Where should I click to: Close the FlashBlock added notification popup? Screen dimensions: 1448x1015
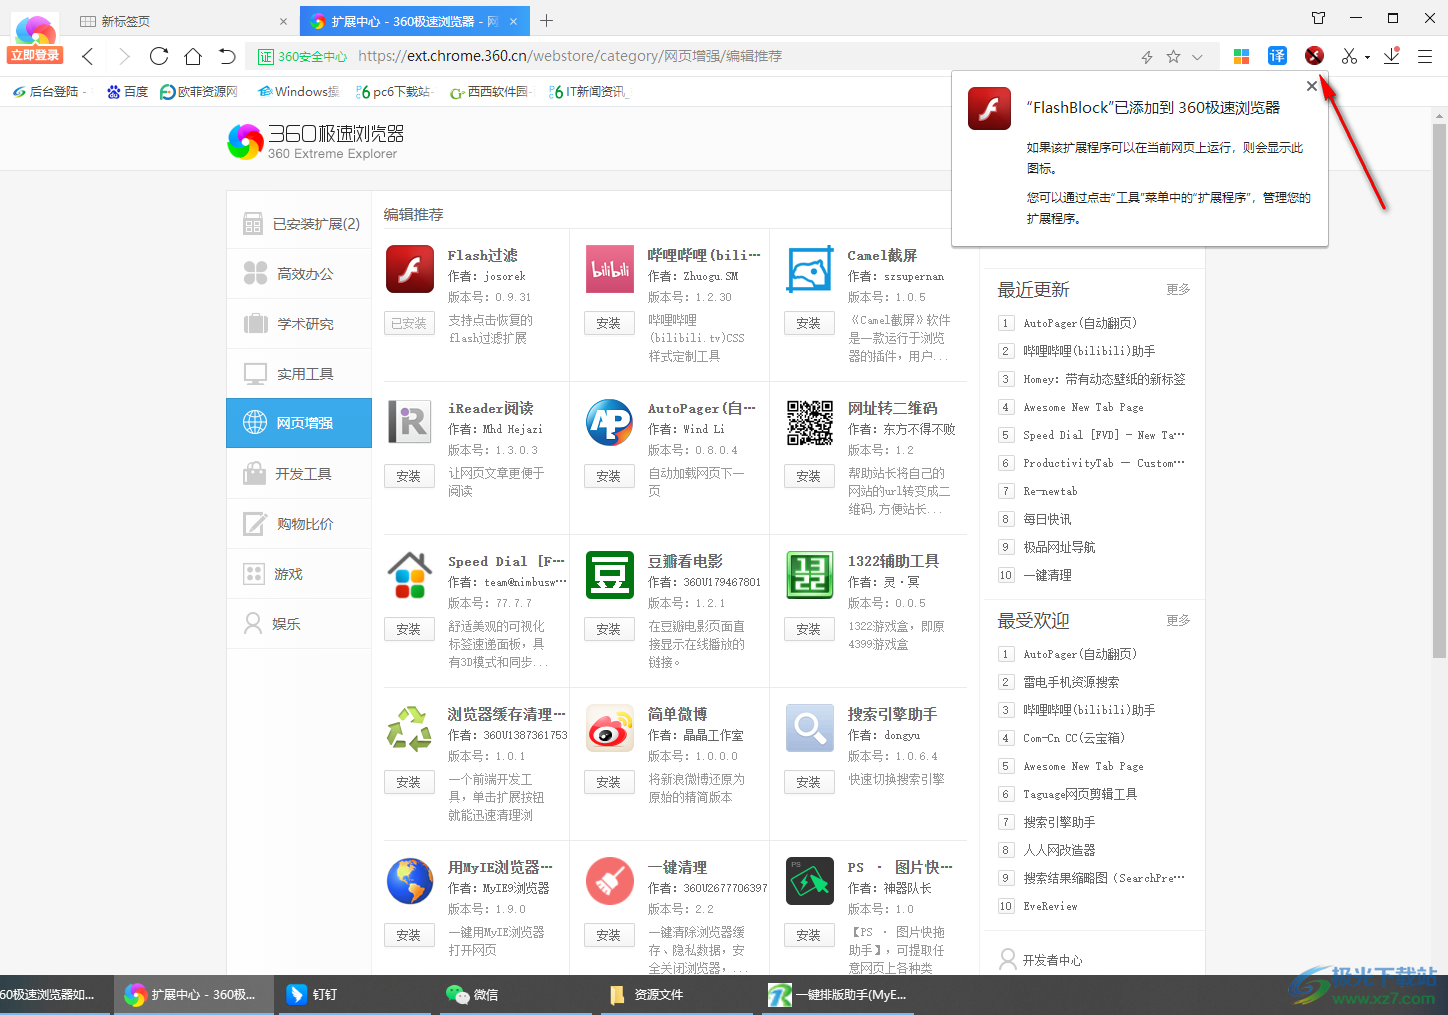point(1312,86)
